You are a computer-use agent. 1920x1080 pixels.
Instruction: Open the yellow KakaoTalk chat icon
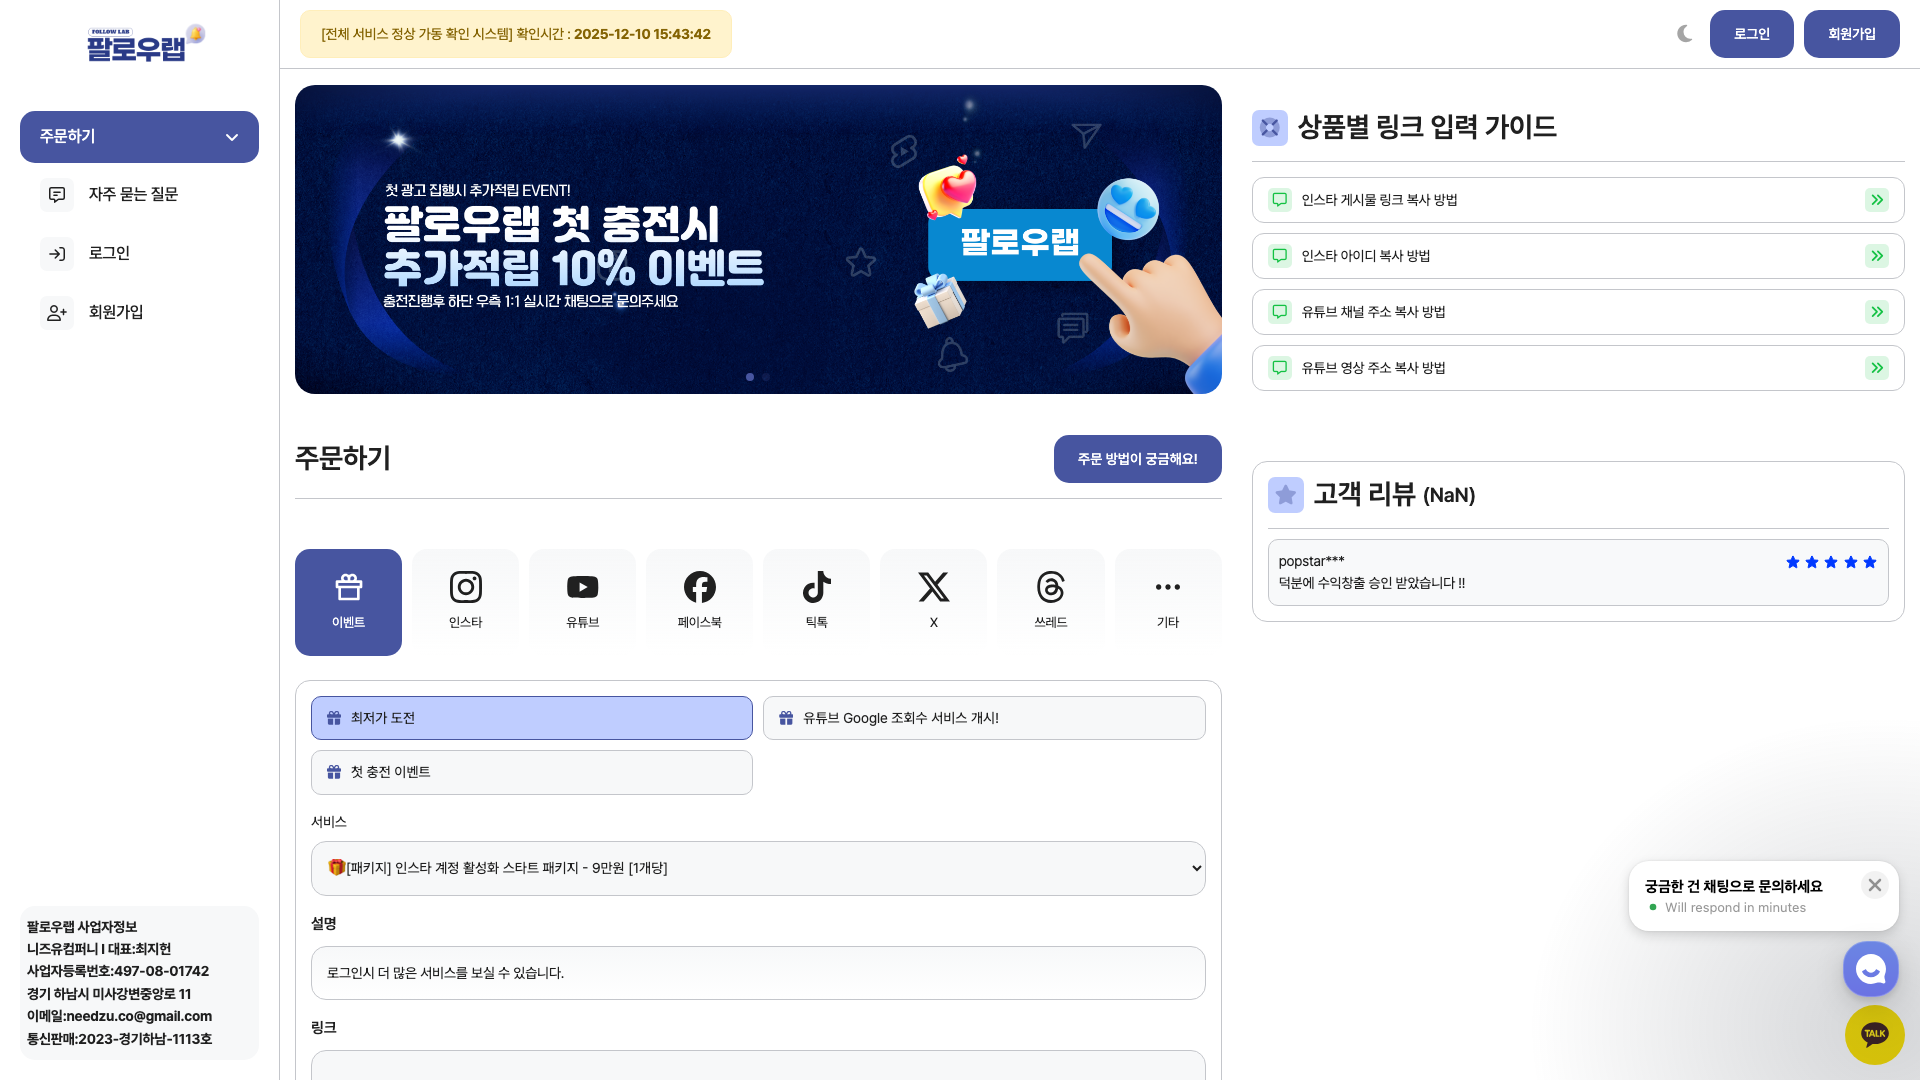[x=1874, y=1034]
